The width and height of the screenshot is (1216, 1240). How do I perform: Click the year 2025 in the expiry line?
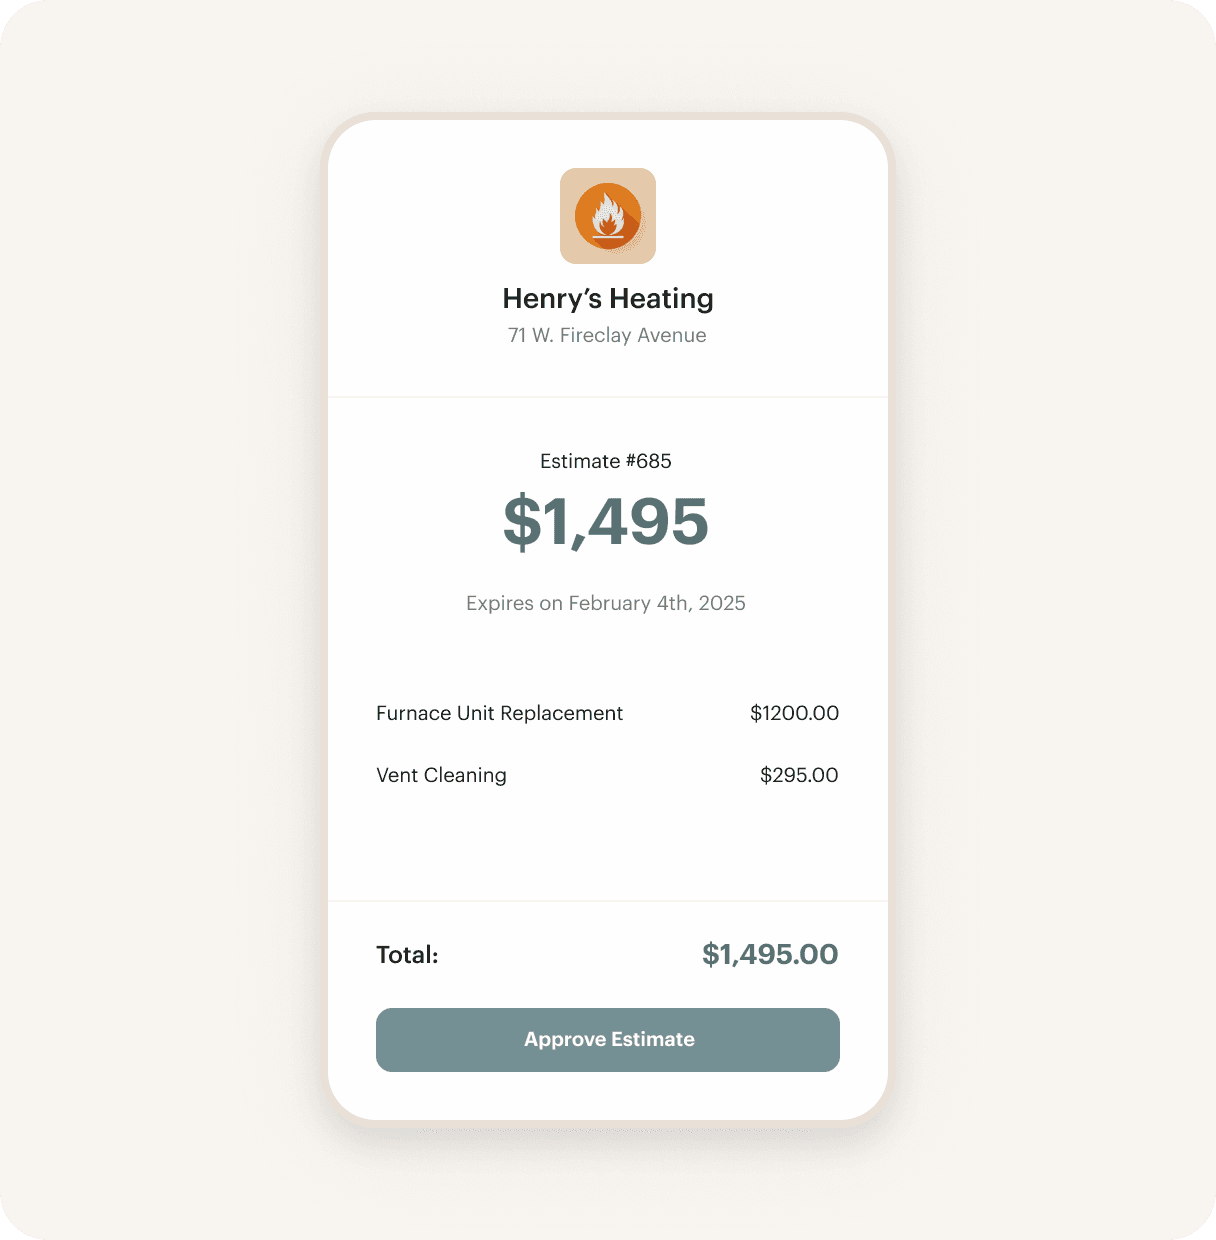(722, 603)
